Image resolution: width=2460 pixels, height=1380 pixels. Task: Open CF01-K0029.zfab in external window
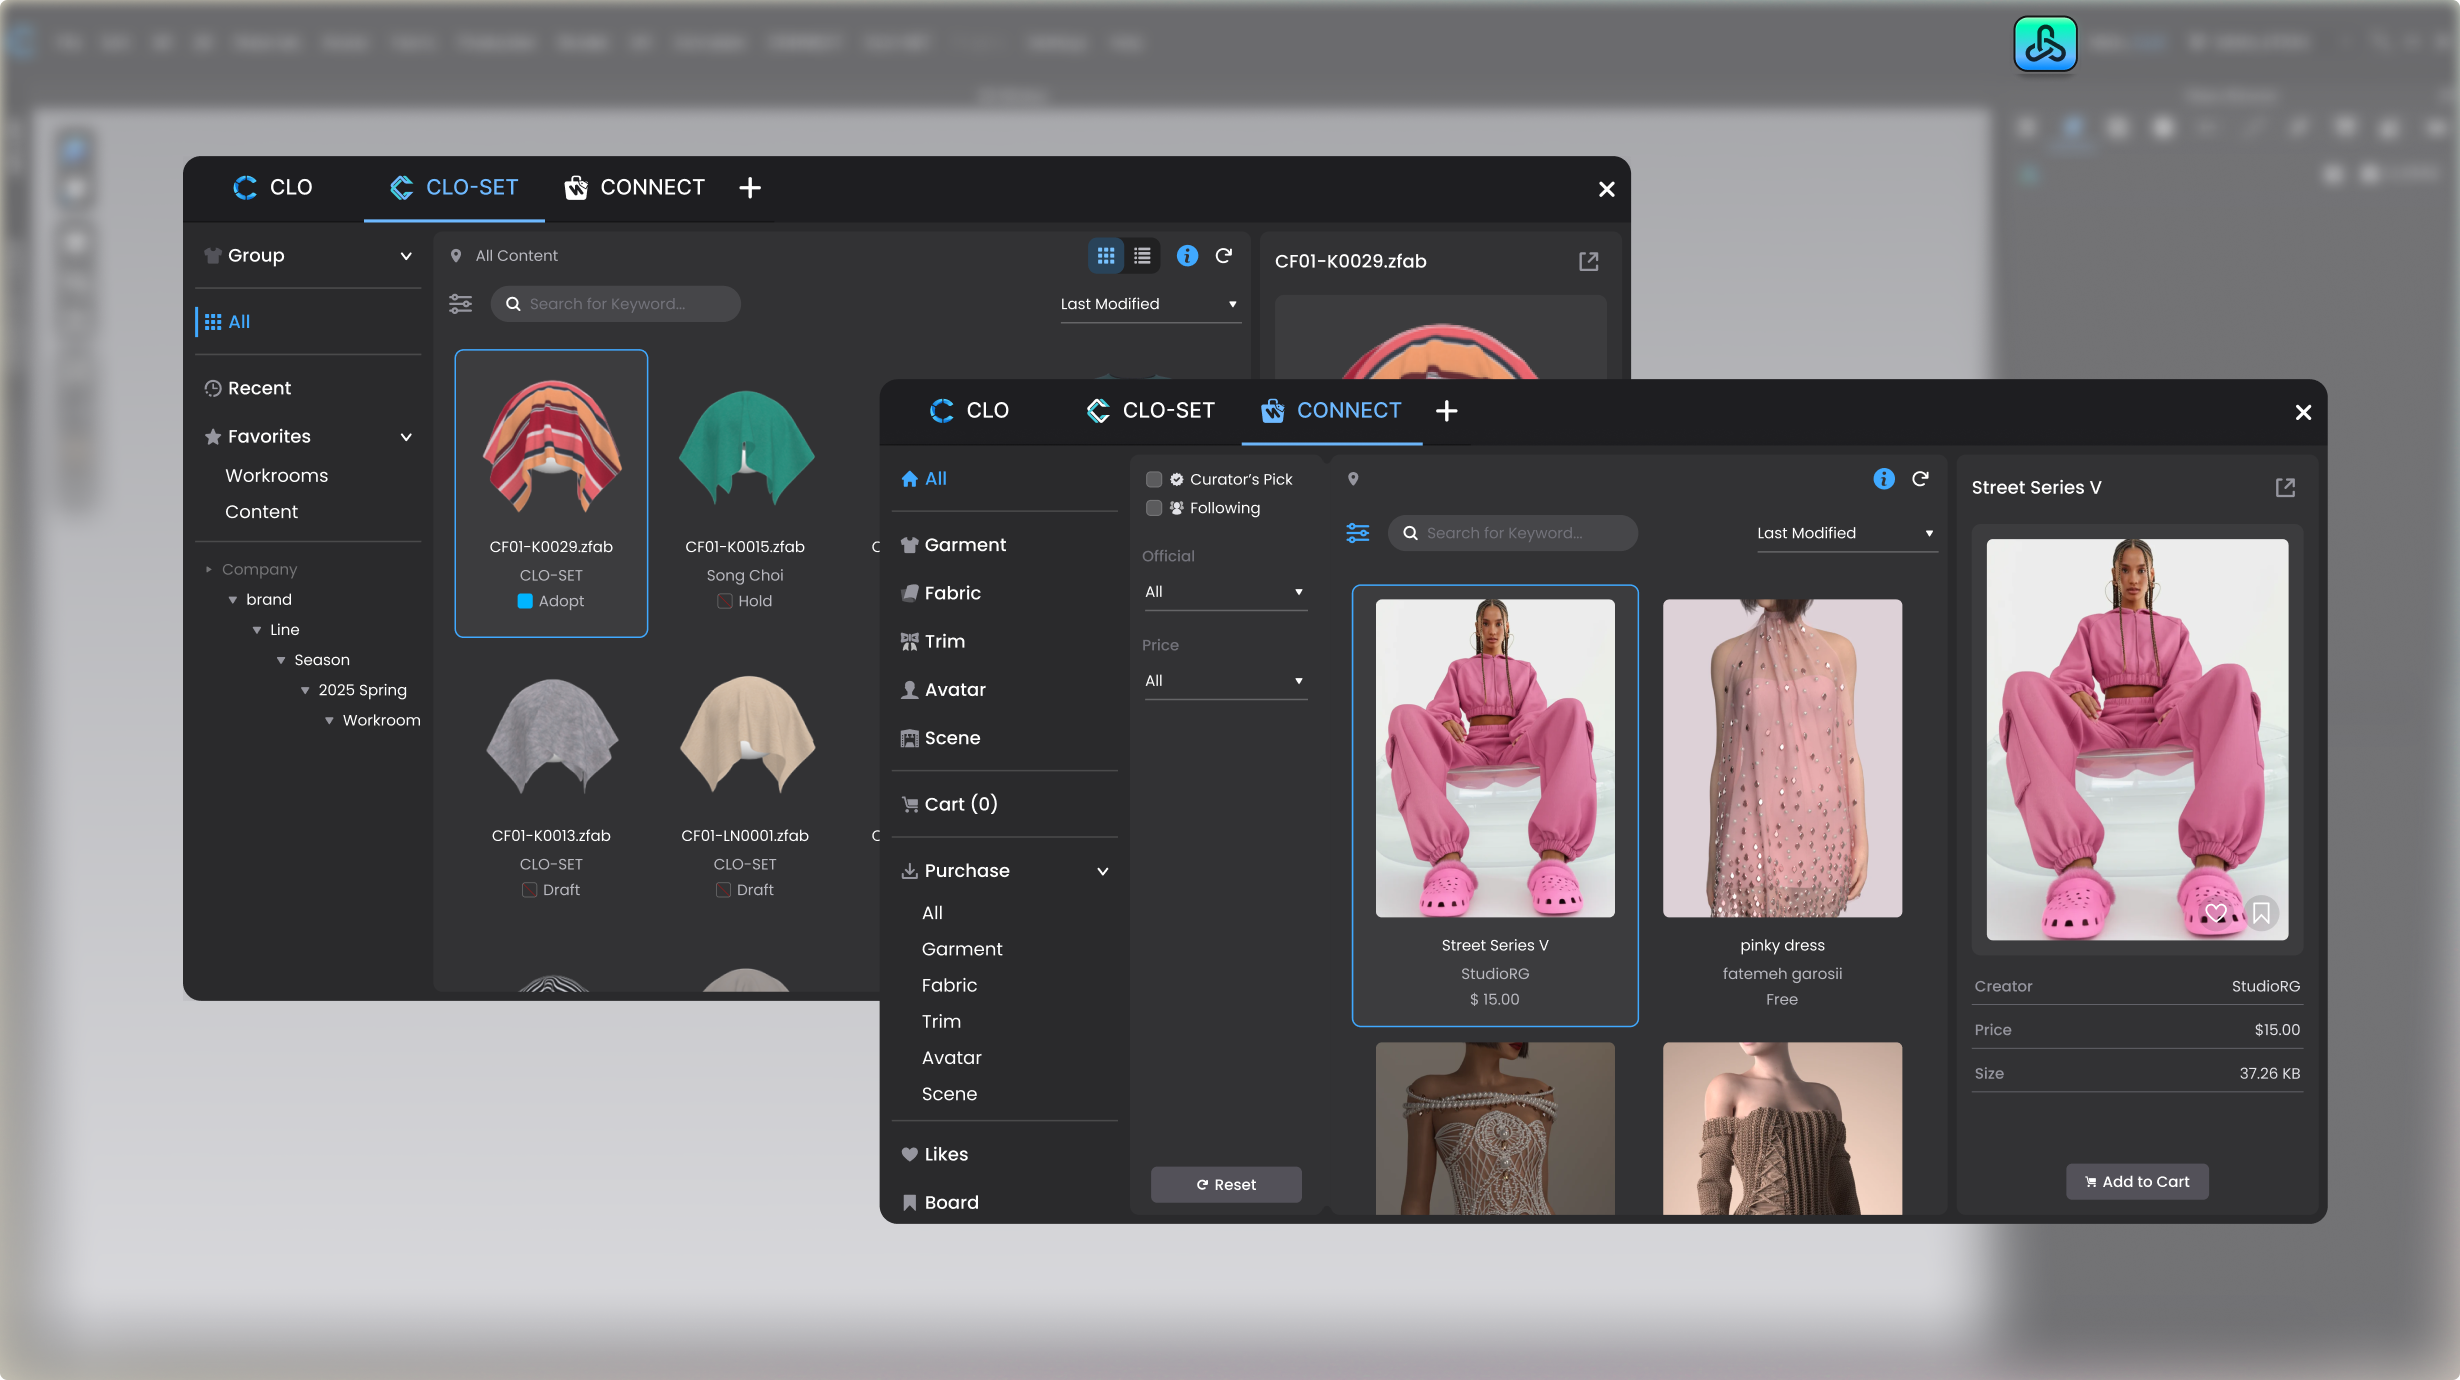pyautogui.click(x=1589, y=261)
